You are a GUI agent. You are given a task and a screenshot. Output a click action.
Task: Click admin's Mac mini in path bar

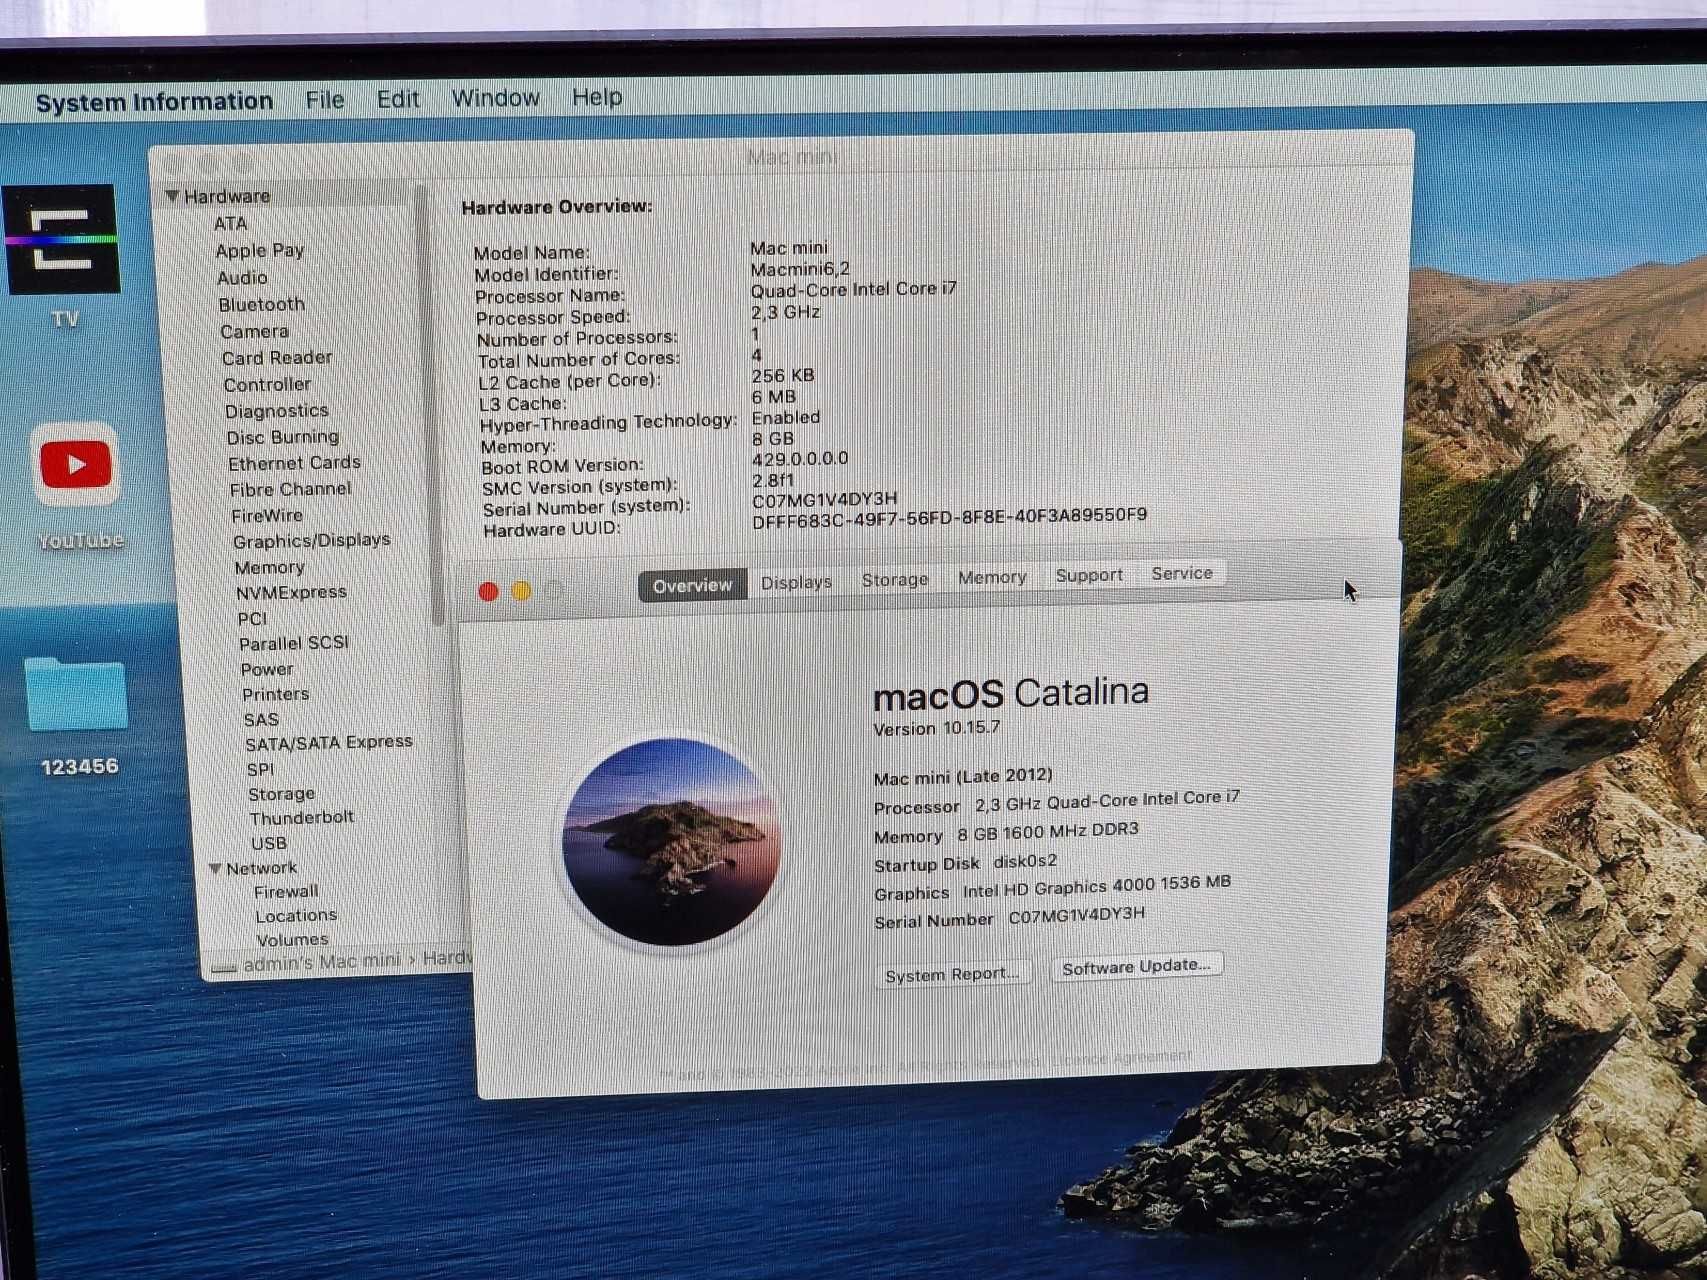tap(321, 961)
